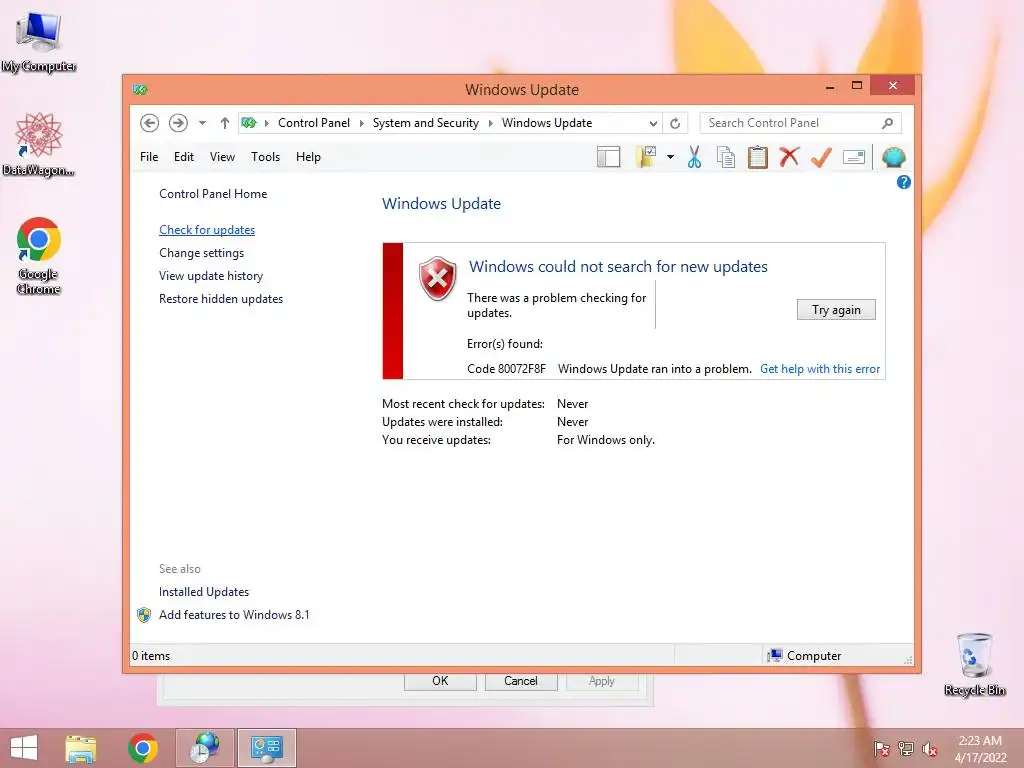Click Windows Update breadcrumb segment
Image resolution: width=1024 pixels, height=768 pixels.
pyautogui.click(x=547, y=123)
